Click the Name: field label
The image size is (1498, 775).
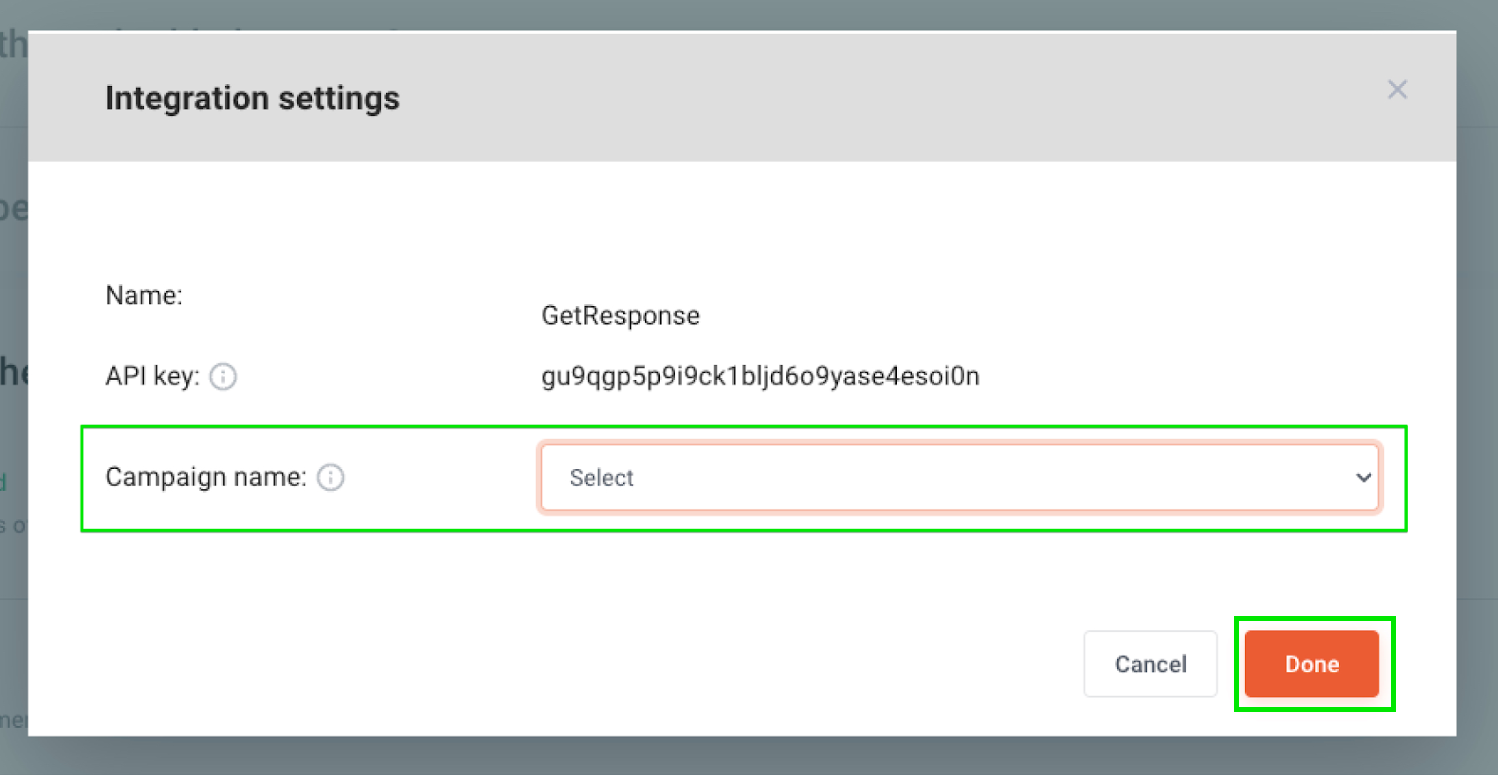[x=144, y=296]
